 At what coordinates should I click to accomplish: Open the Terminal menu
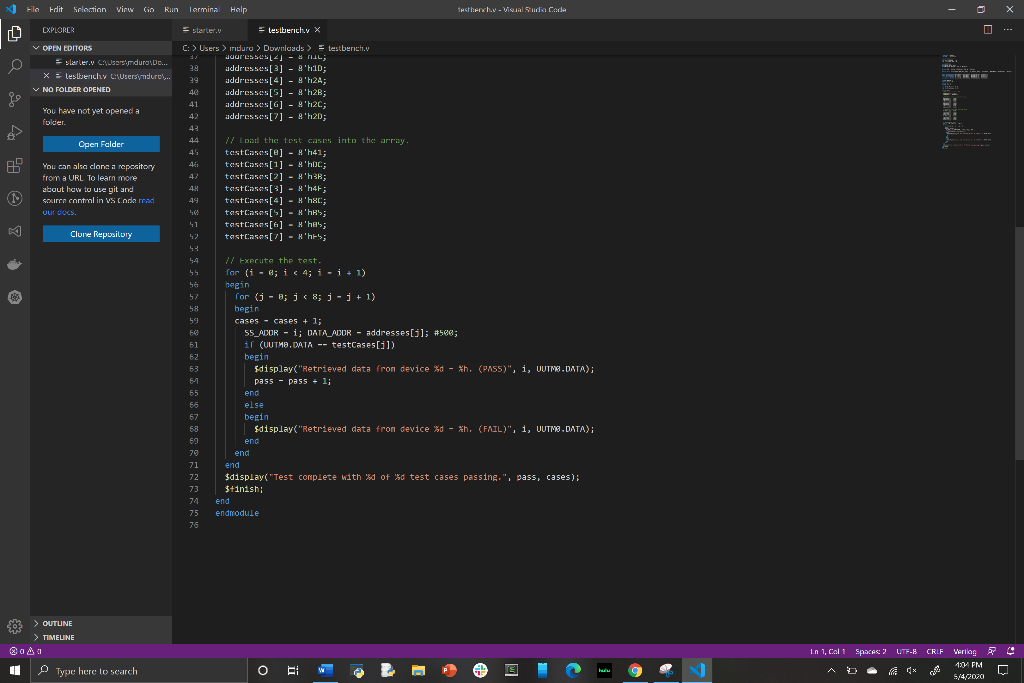point(204,10)
